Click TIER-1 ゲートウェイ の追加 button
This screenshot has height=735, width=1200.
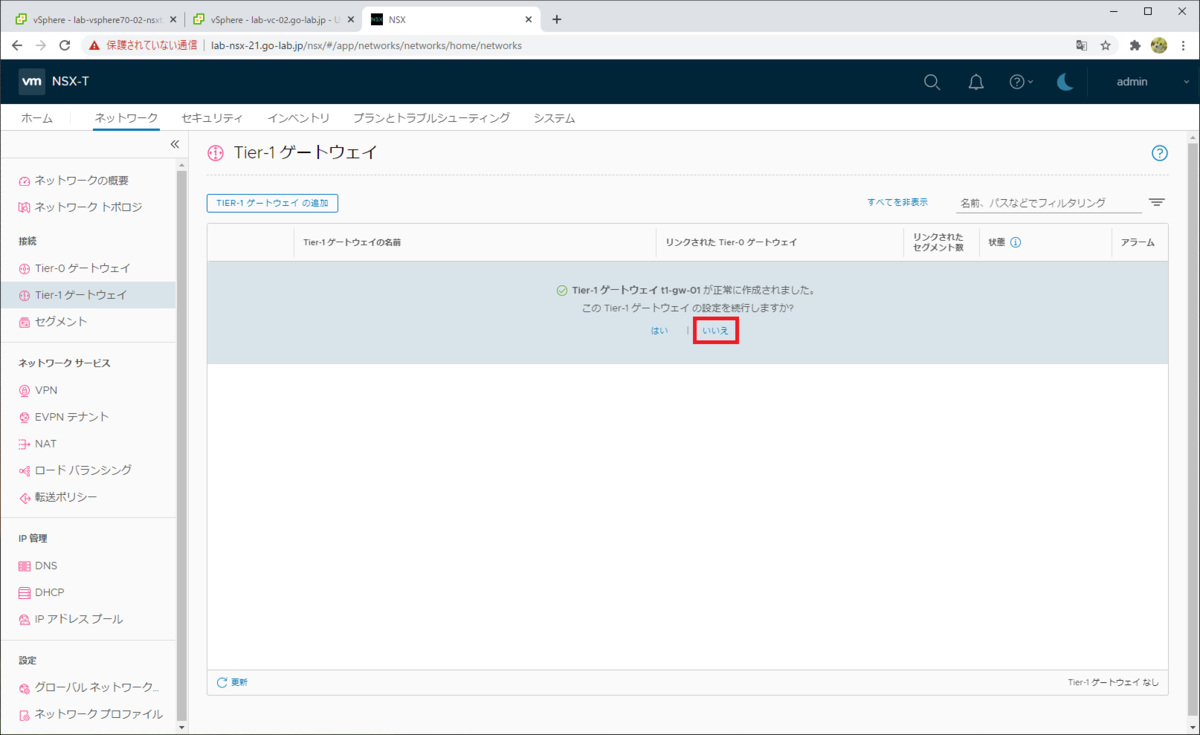pos(273,203)
